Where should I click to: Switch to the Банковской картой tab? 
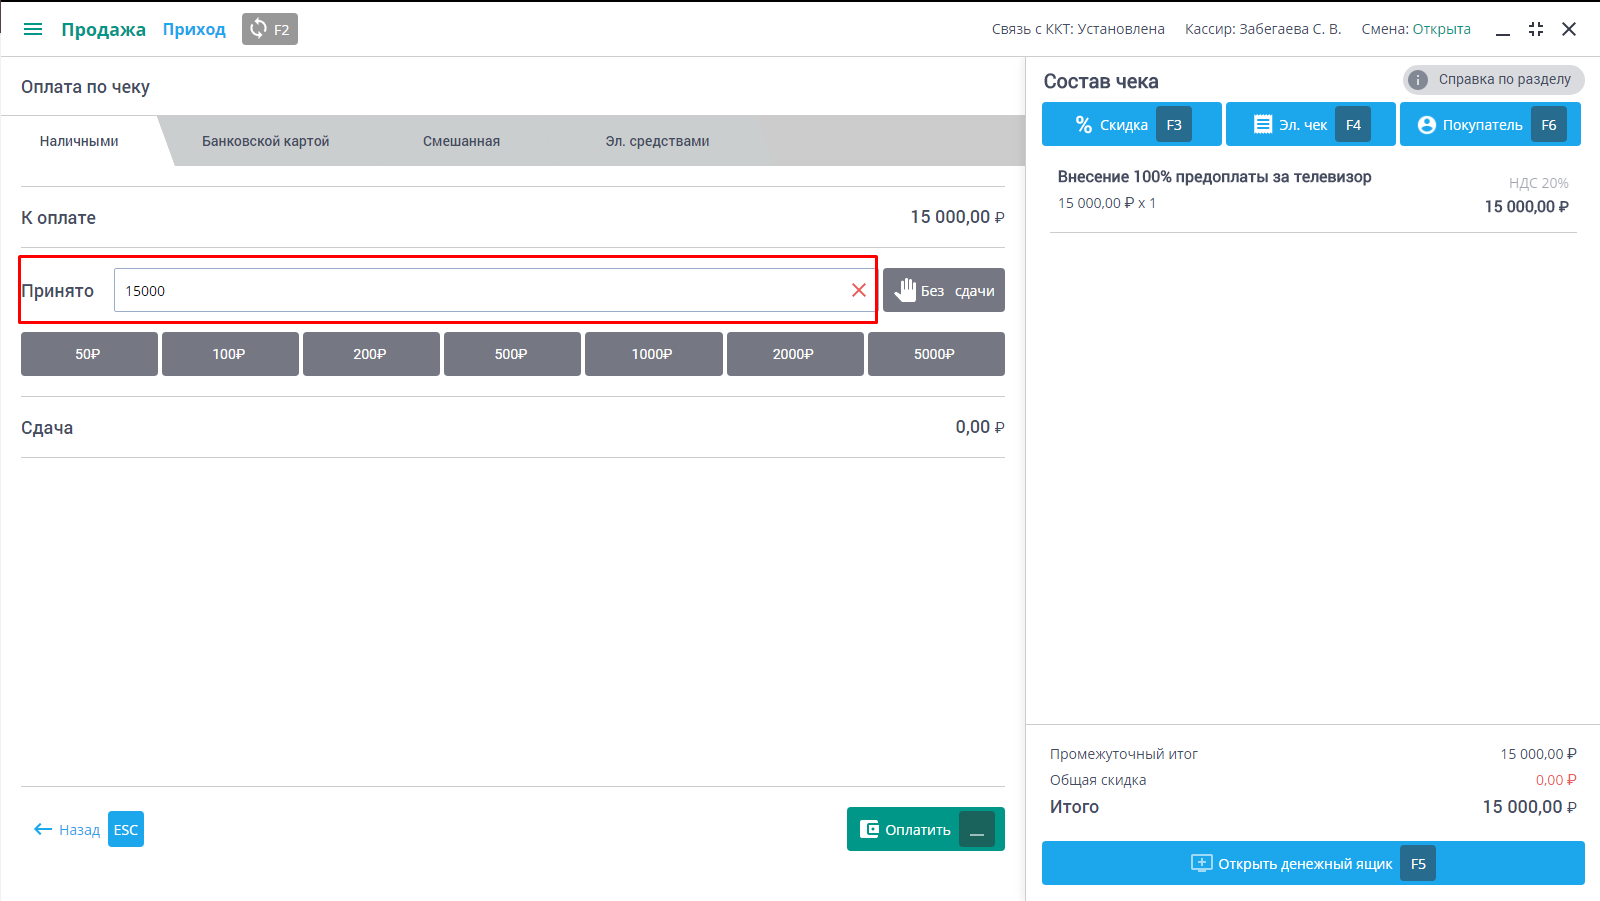[265, 141]
